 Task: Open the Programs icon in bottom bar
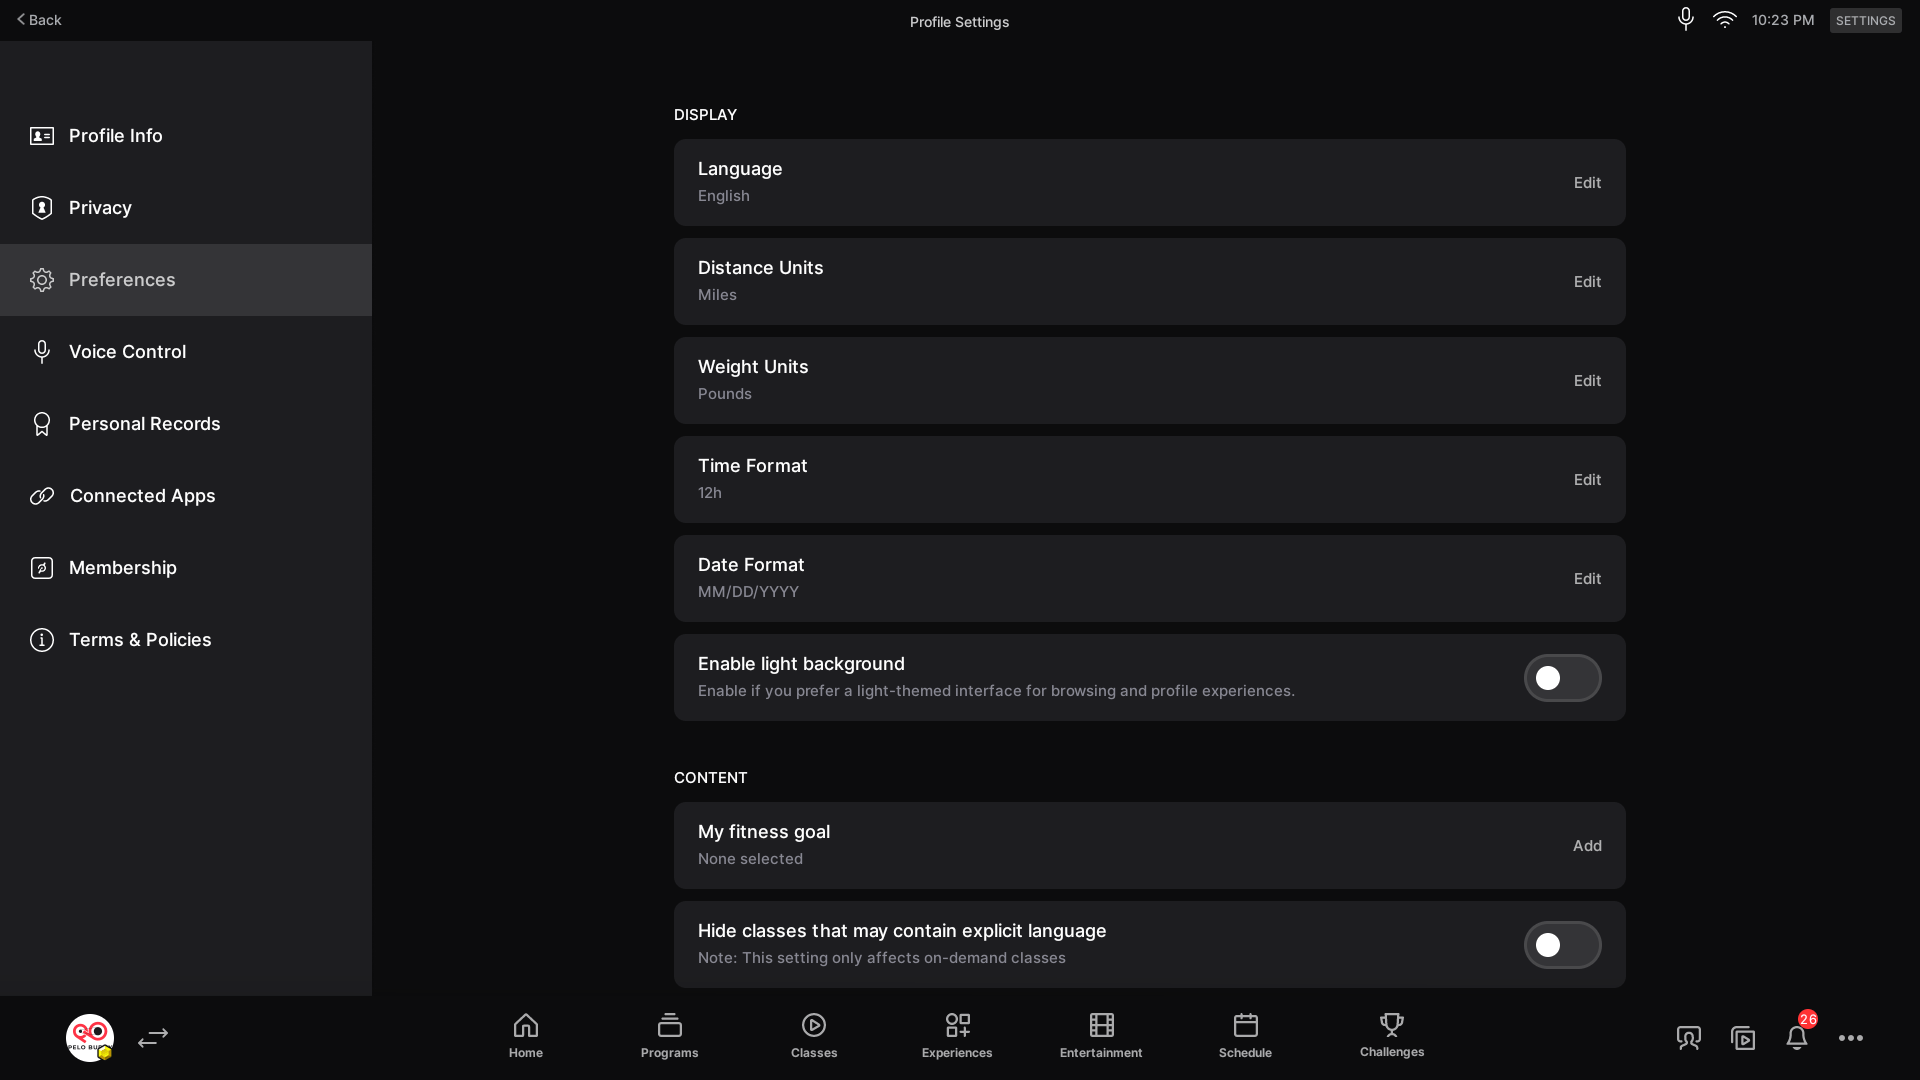(x=669, y=1026)
